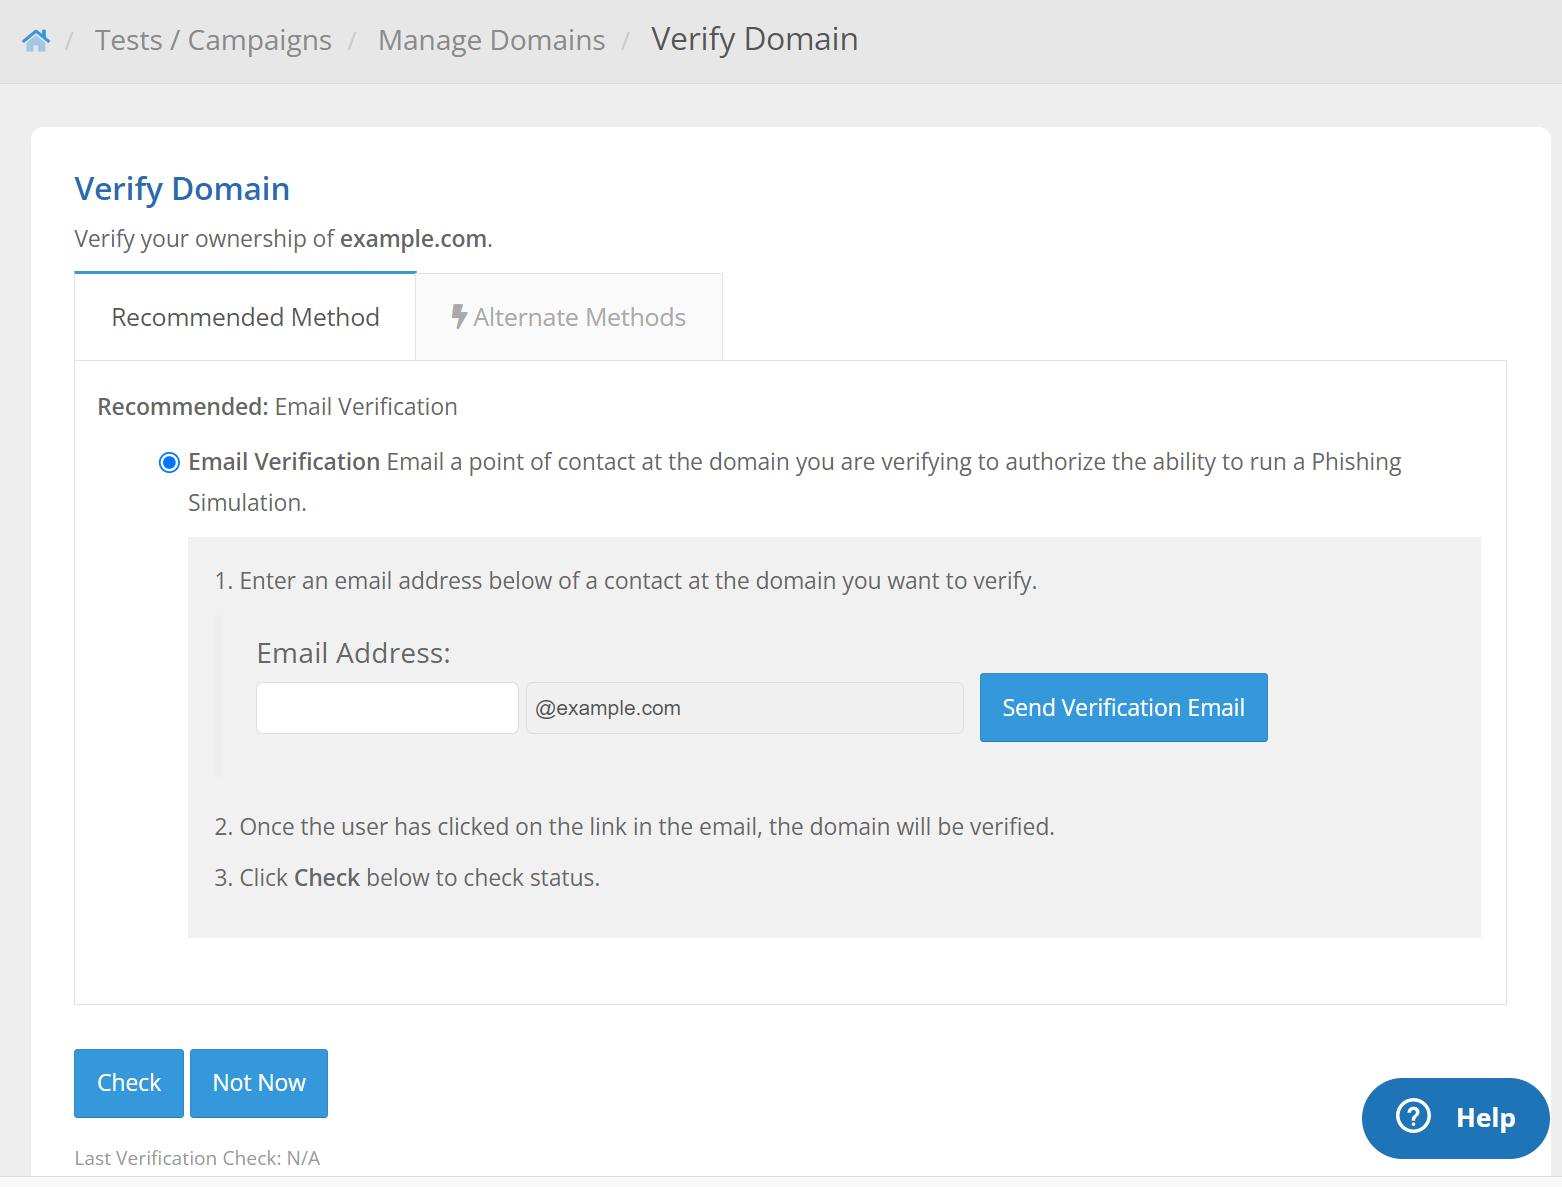Click the bold example.com domain name text
This screenshot has width=1562, height=1187.
click(413, 239)
